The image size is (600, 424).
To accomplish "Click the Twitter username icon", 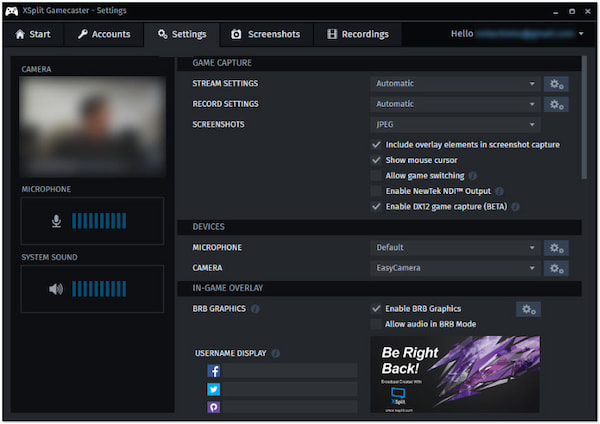I will pyautogui.click(x=214, y=389).
